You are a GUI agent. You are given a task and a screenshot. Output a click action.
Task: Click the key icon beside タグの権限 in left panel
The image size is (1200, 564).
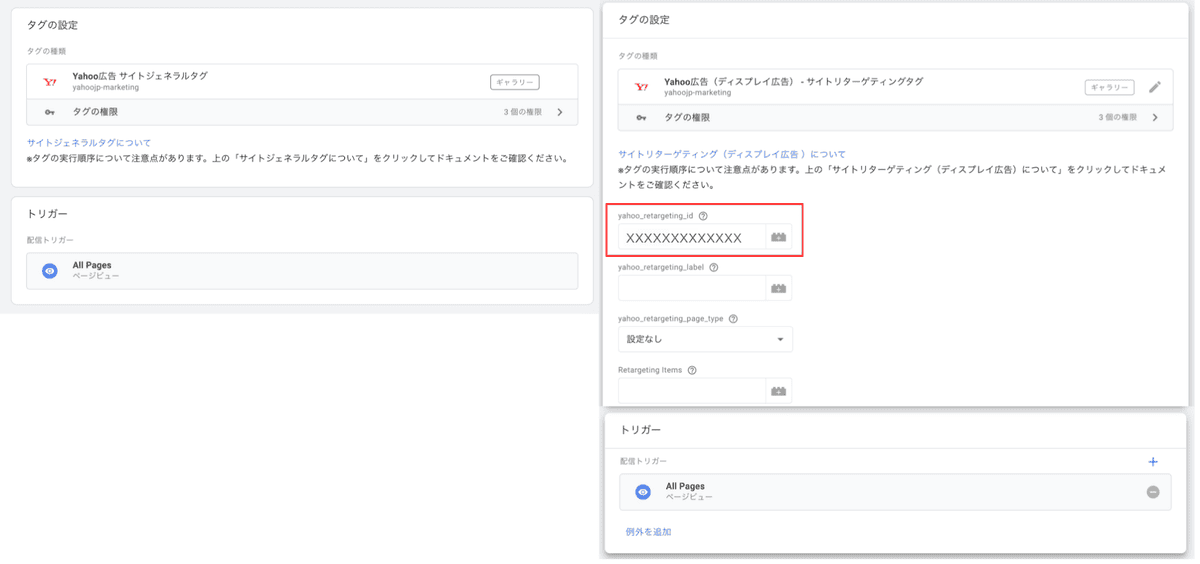[x=50, y=112]
